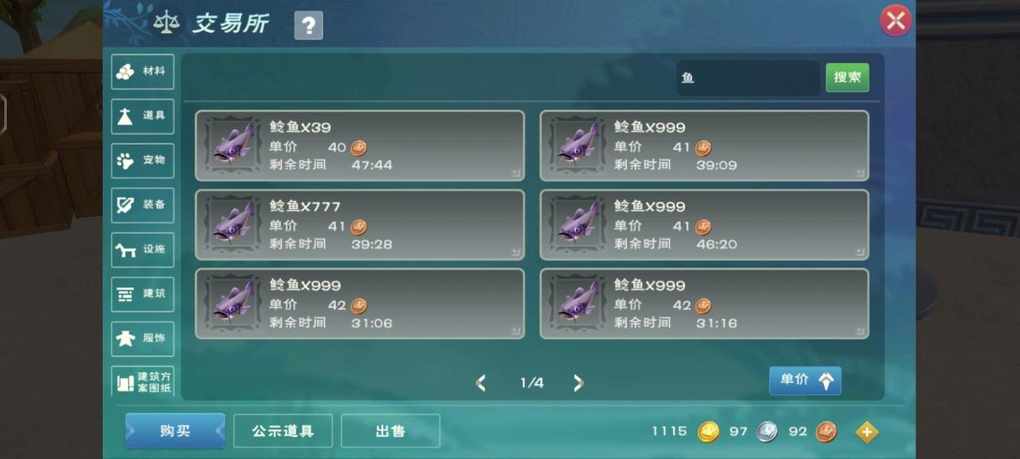Go to next listings page arrow
Screen dimensions: 1020x459
(578, 383)
